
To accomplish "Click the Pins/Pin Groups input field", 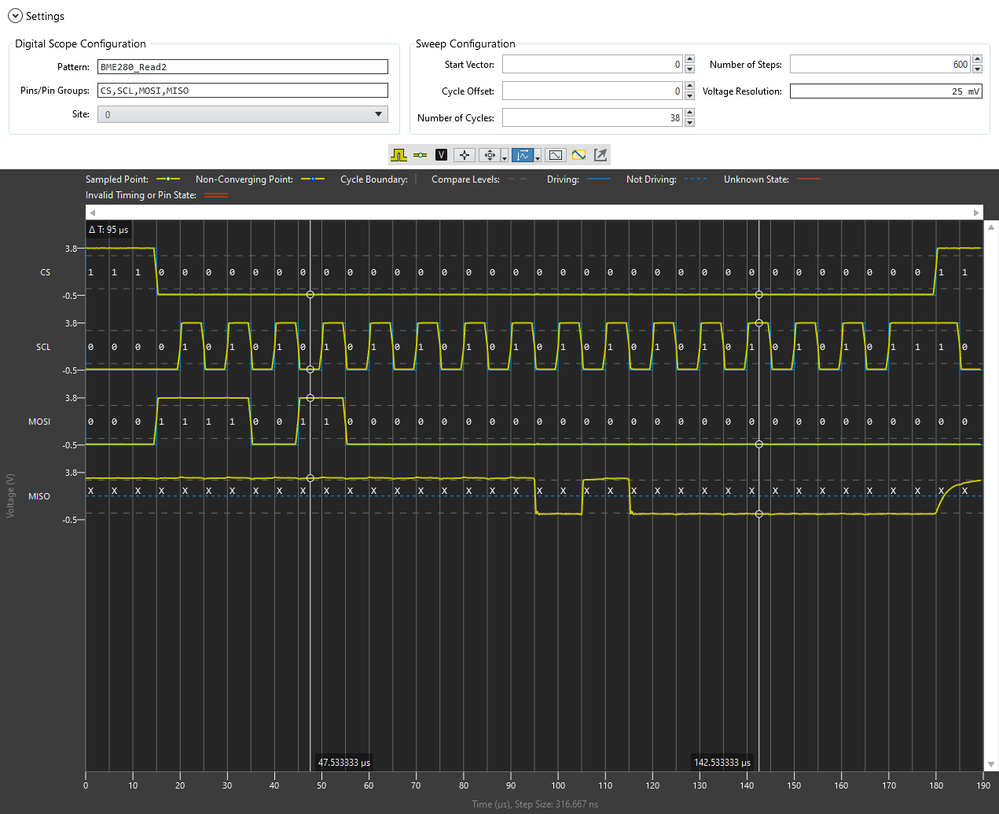I will [x=243, y=90].
